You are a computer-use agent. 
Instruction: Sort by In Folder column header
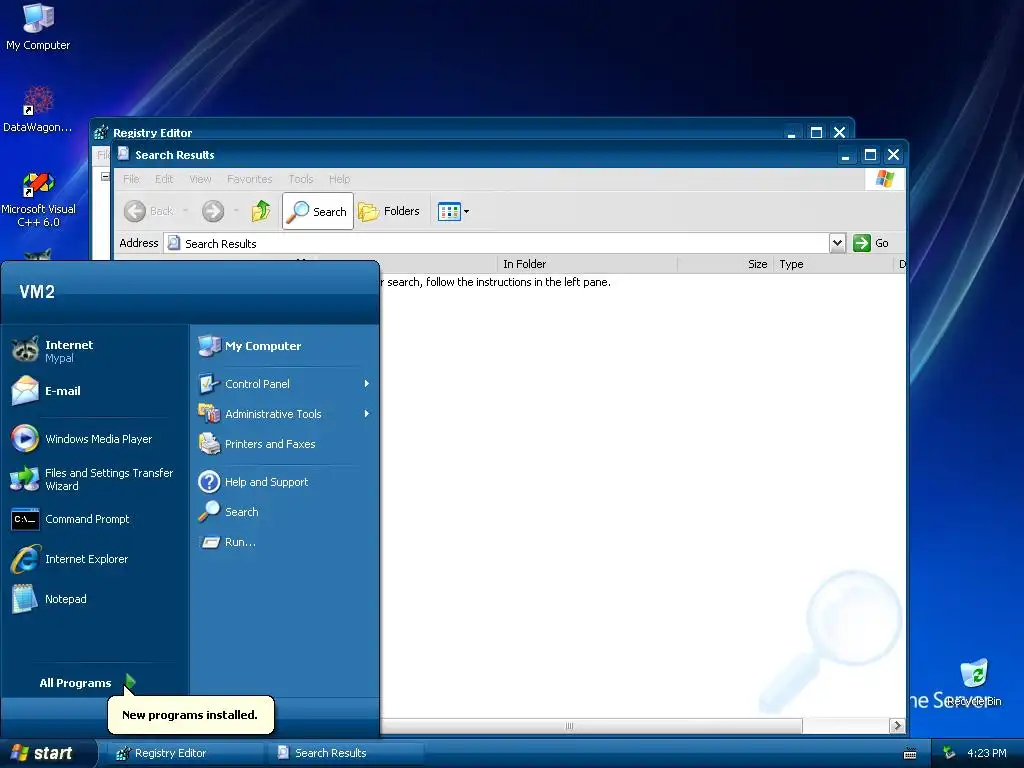pyautogui.click(x=587, y=264)
